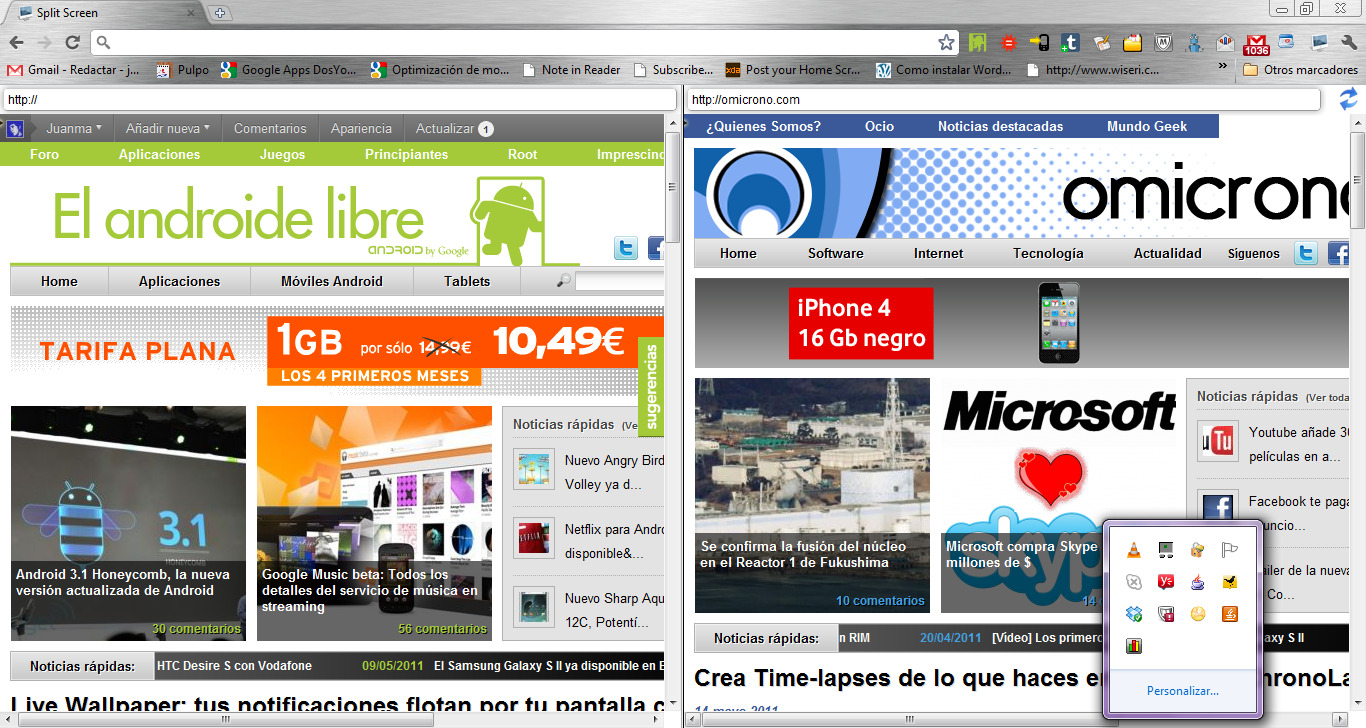Screen dimensions: 1366x728
Task: Open Personalizar in the tray overflow panel
Action: click(1185, 692)
